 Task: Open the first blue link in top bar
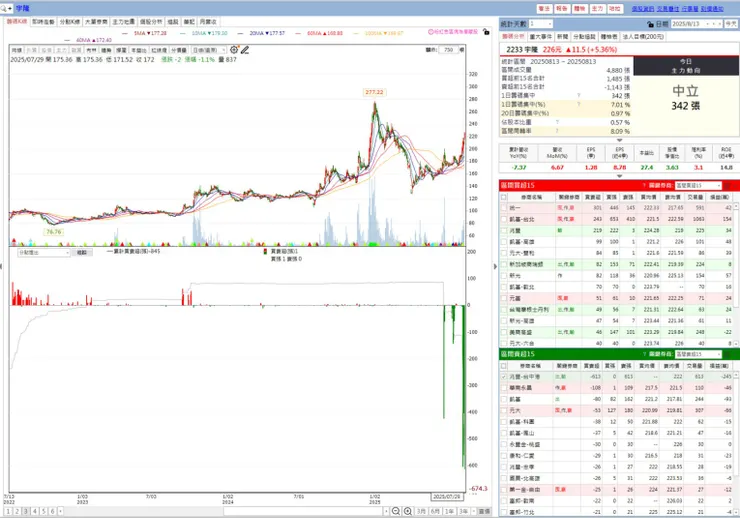pos(643,9)
